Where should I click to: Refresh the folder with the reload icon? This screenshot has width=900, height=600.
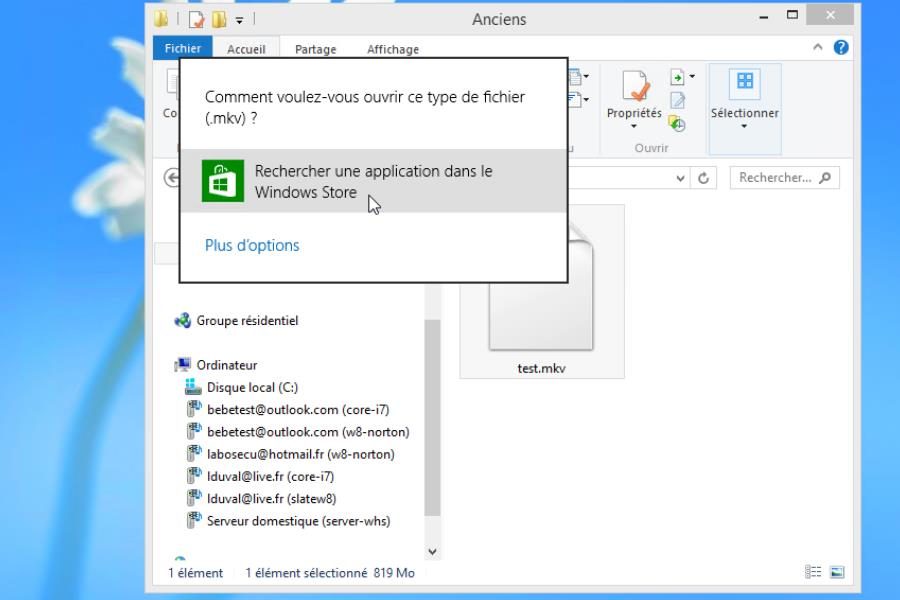coord(704,178)
